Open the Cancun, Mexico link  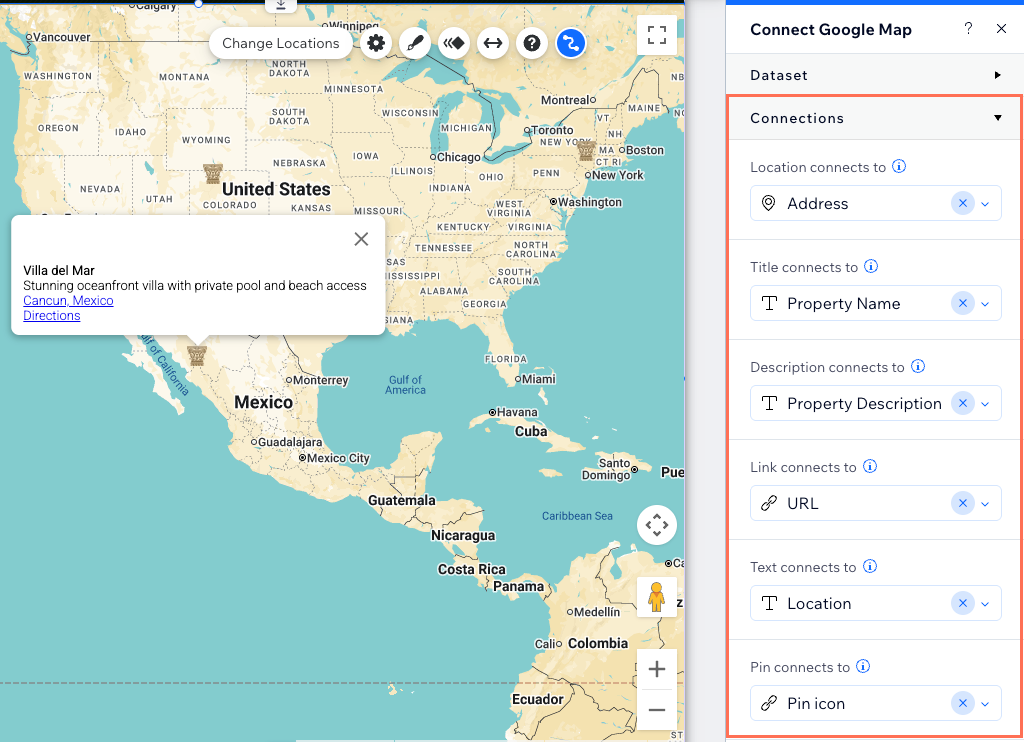coord(68,300)
